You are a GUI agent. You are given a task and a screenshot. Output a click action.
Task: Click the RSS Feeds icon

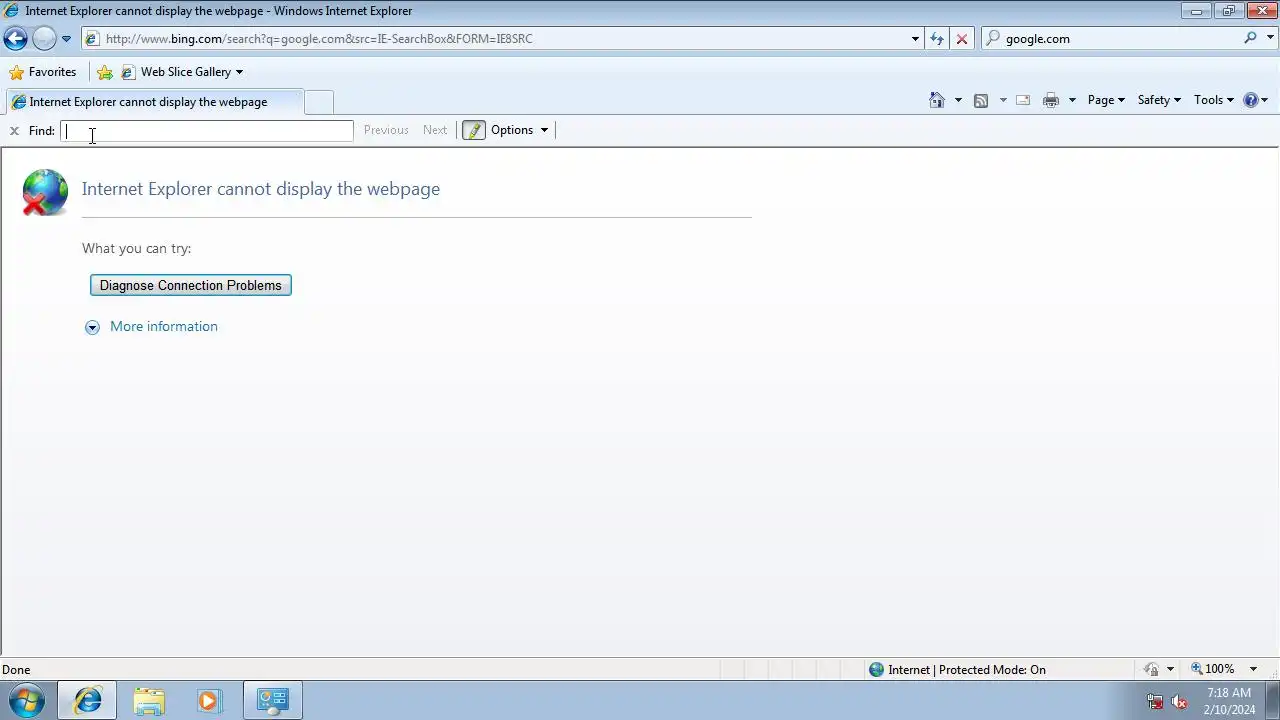tap(981, 100)
